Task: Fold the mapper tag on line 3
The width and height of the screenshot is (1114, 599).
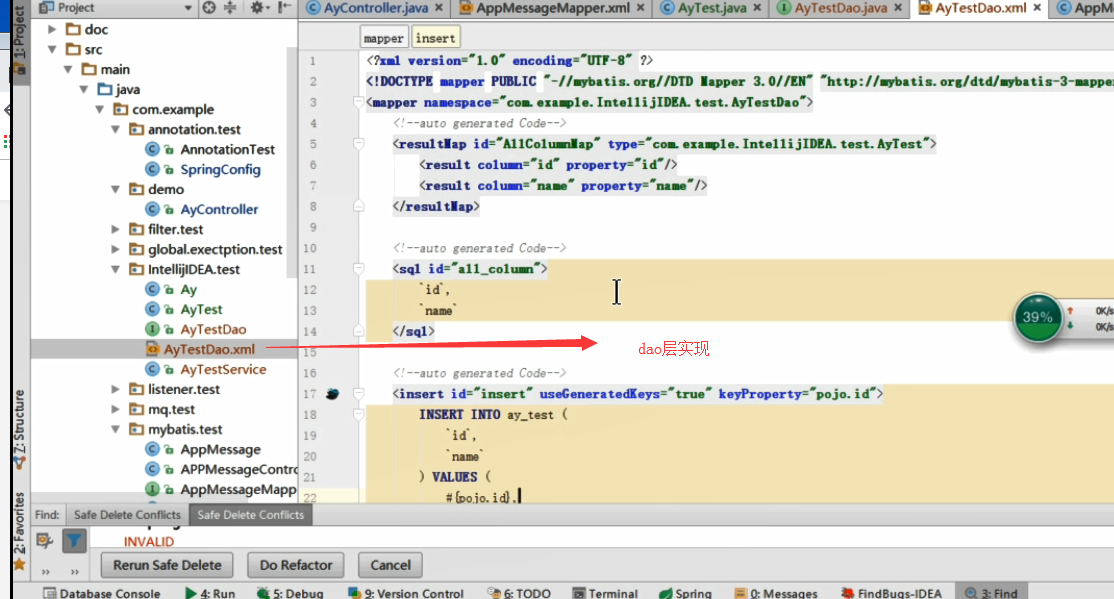Action: [x=359, y=102]
